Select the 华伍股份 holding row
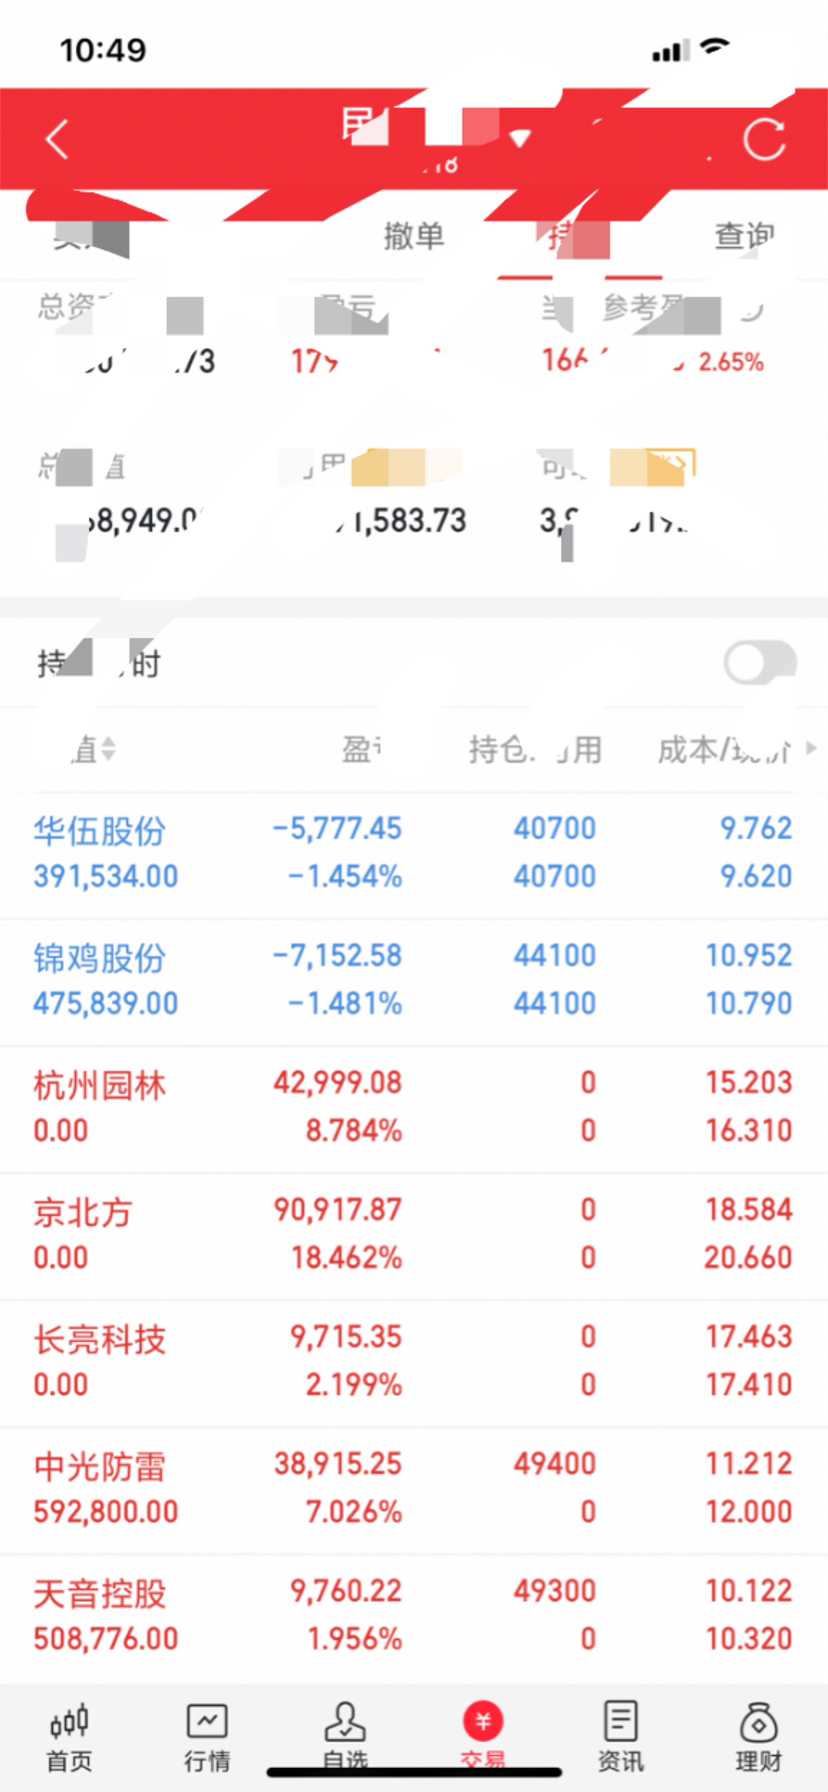The height and width of the screenshot is (1792, 828). 414,855
